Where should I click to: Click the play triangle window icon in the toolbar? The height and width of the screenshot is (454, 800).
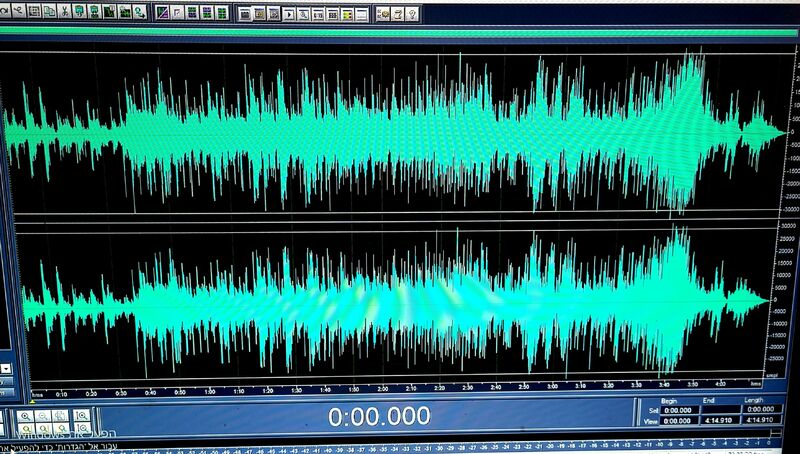click(289, 14)
